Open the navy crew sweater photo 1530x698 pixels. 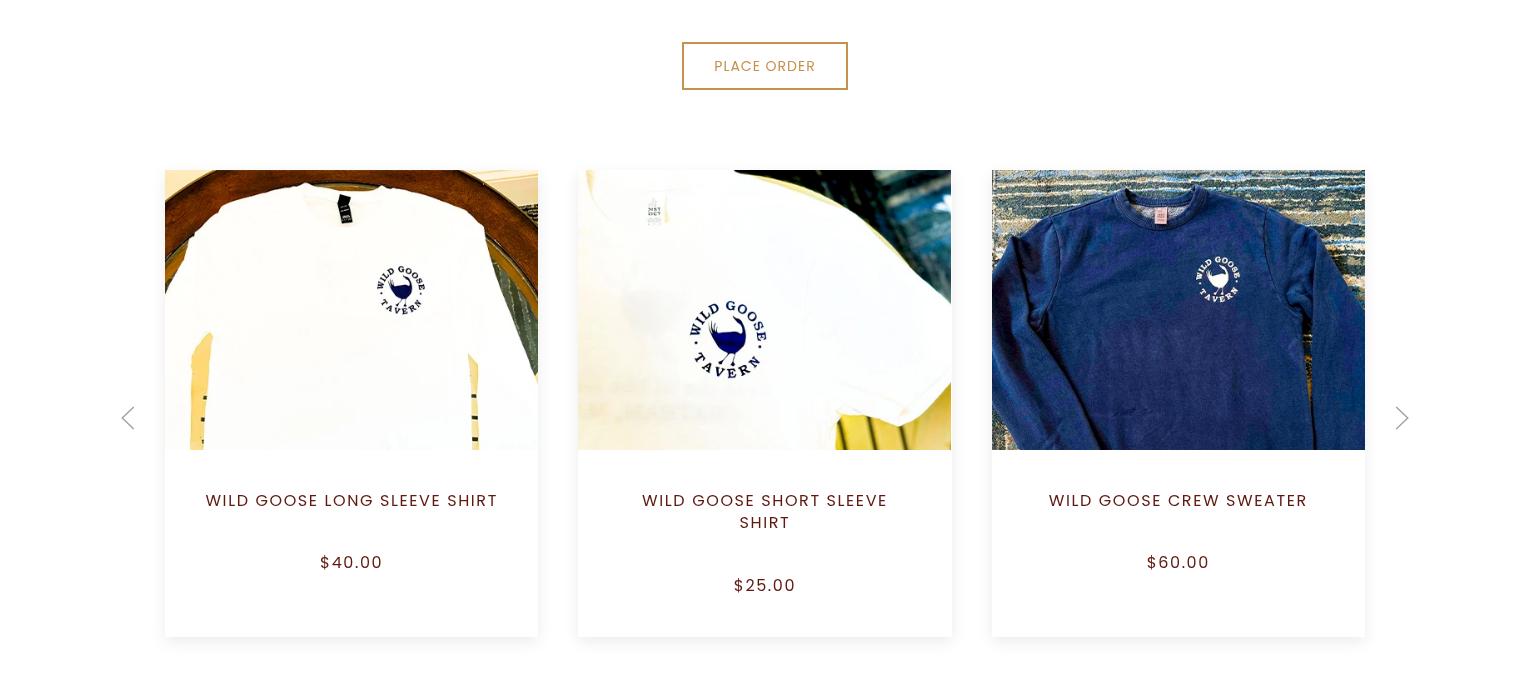(1178, 310)
